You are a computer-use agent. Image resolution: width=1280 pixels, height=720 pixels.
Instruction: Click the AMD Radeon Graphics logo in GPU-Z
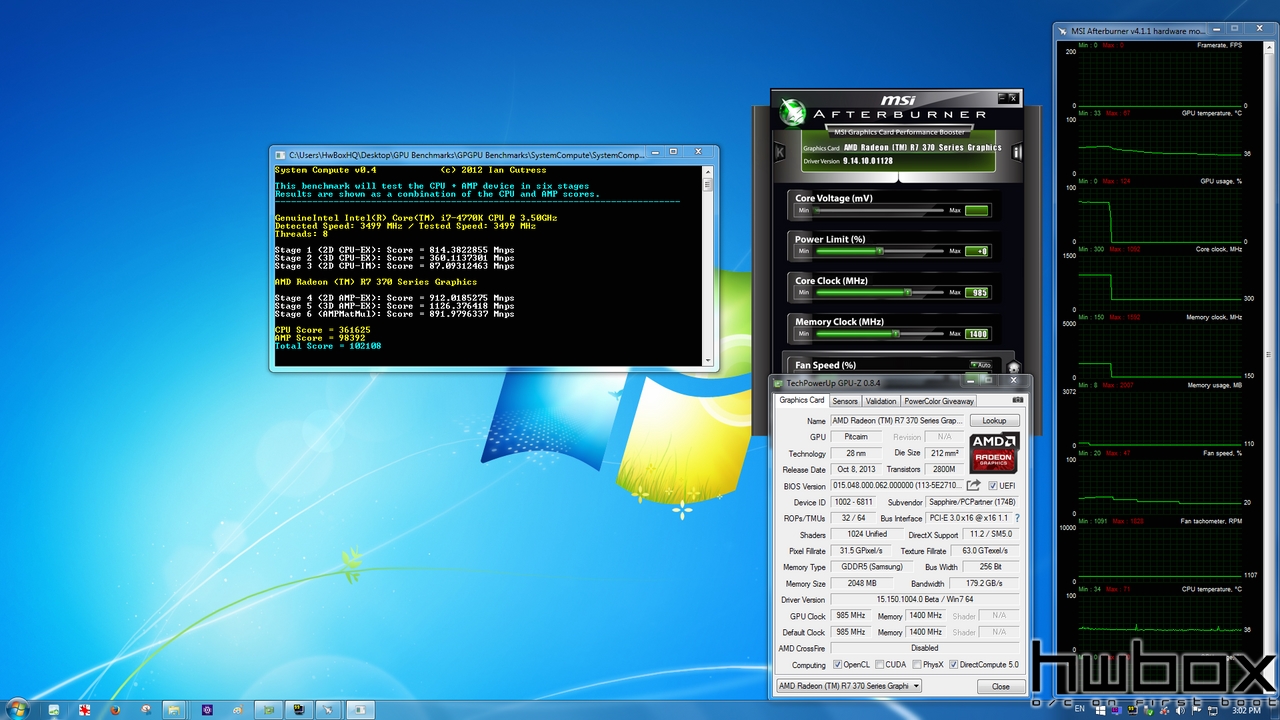(993, 453)
